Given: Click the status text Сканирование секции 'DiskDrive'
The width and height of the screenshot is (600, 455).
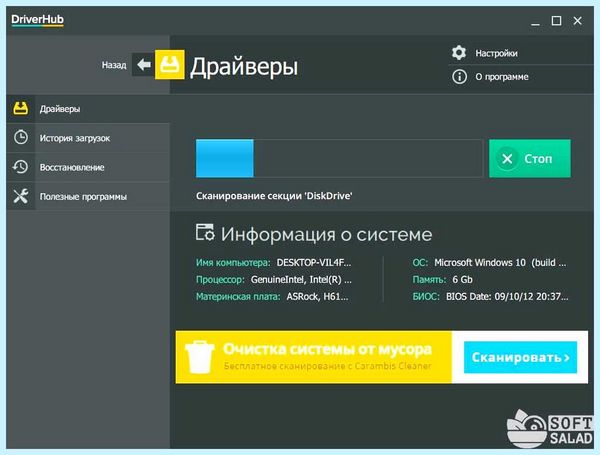Looking at the screenshot, I should tap(274, 196).
